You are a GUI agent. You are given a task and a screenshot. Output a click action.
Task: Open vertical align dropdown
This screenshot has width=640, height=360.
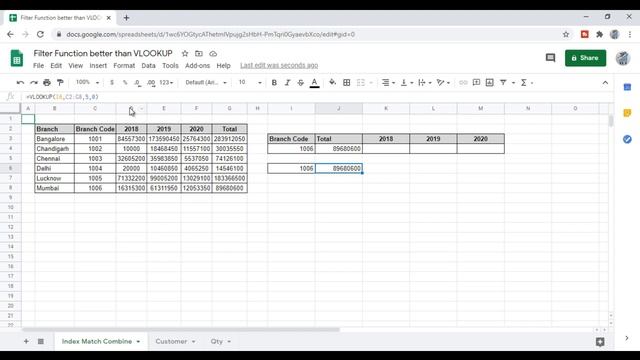point(407,83)
